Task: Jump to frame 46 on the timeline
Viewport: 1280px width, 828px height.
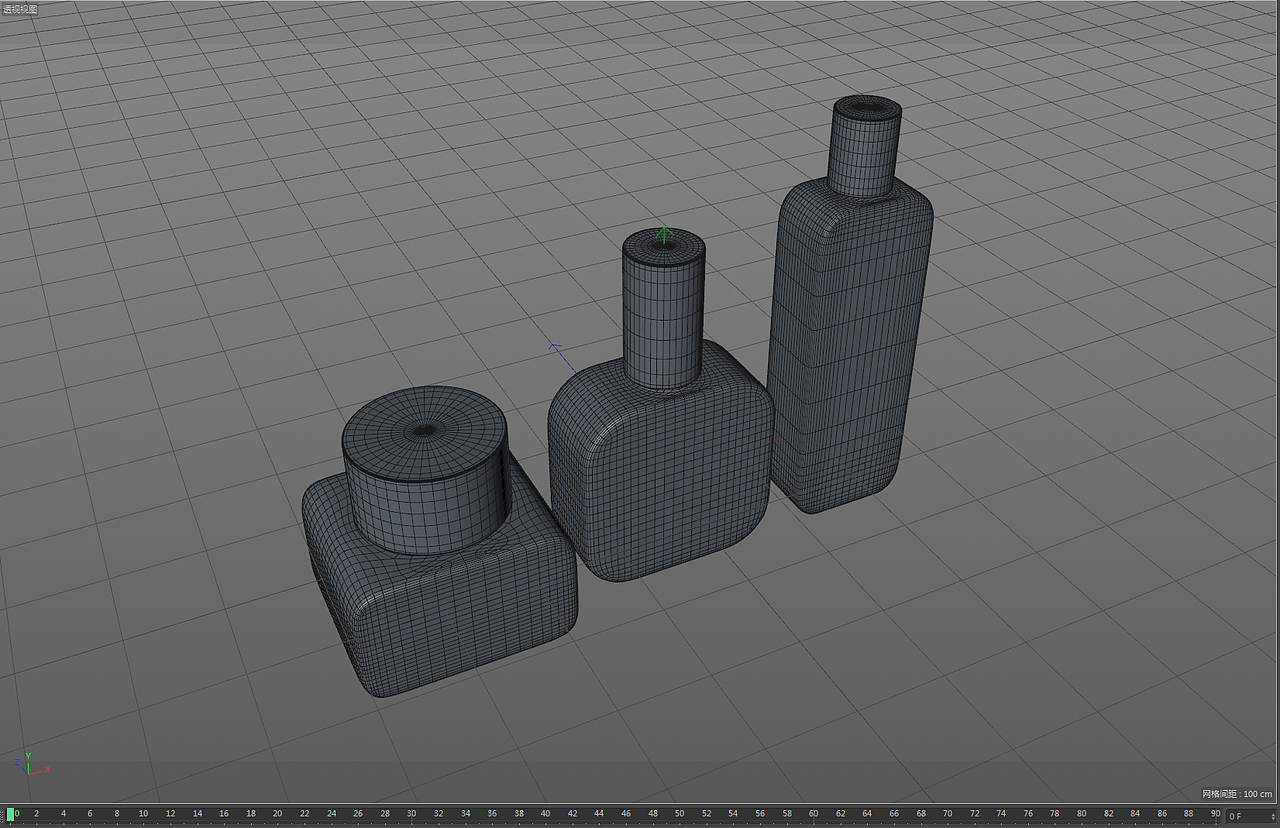Action: 626,814
